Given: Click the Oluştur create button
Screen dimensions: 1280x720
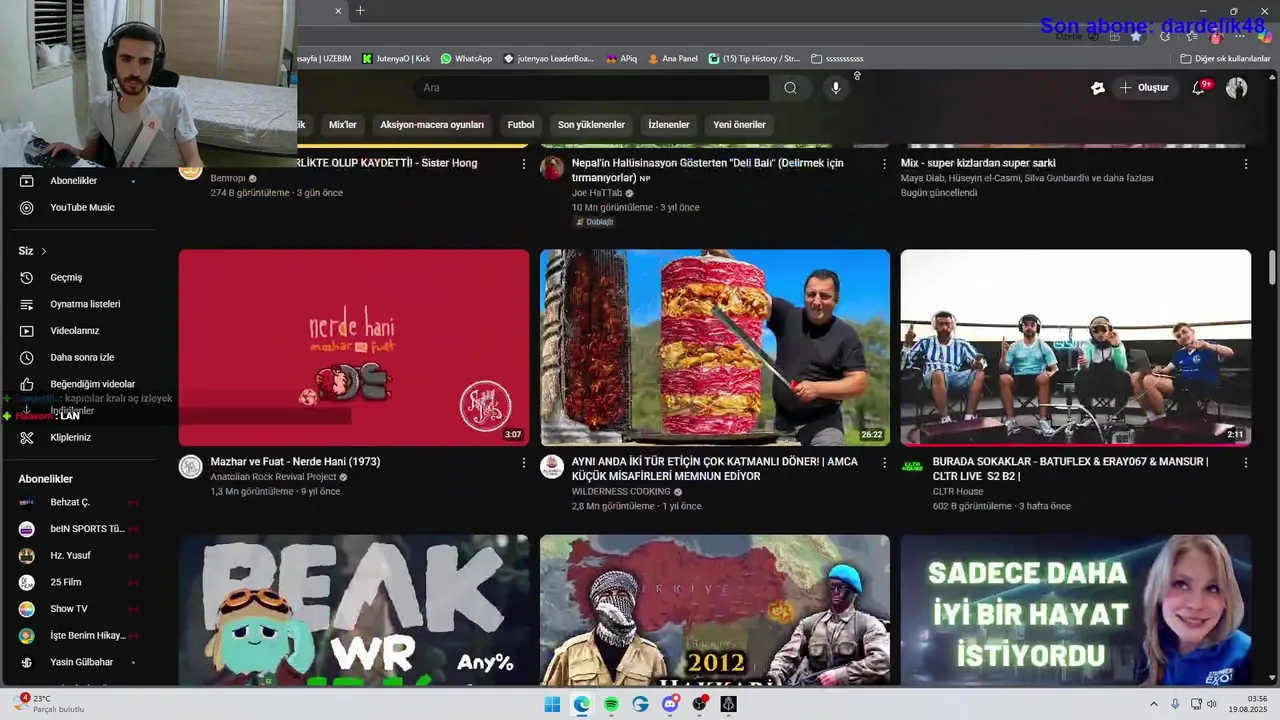Looking at the screenshot, I should [1144, 88].
